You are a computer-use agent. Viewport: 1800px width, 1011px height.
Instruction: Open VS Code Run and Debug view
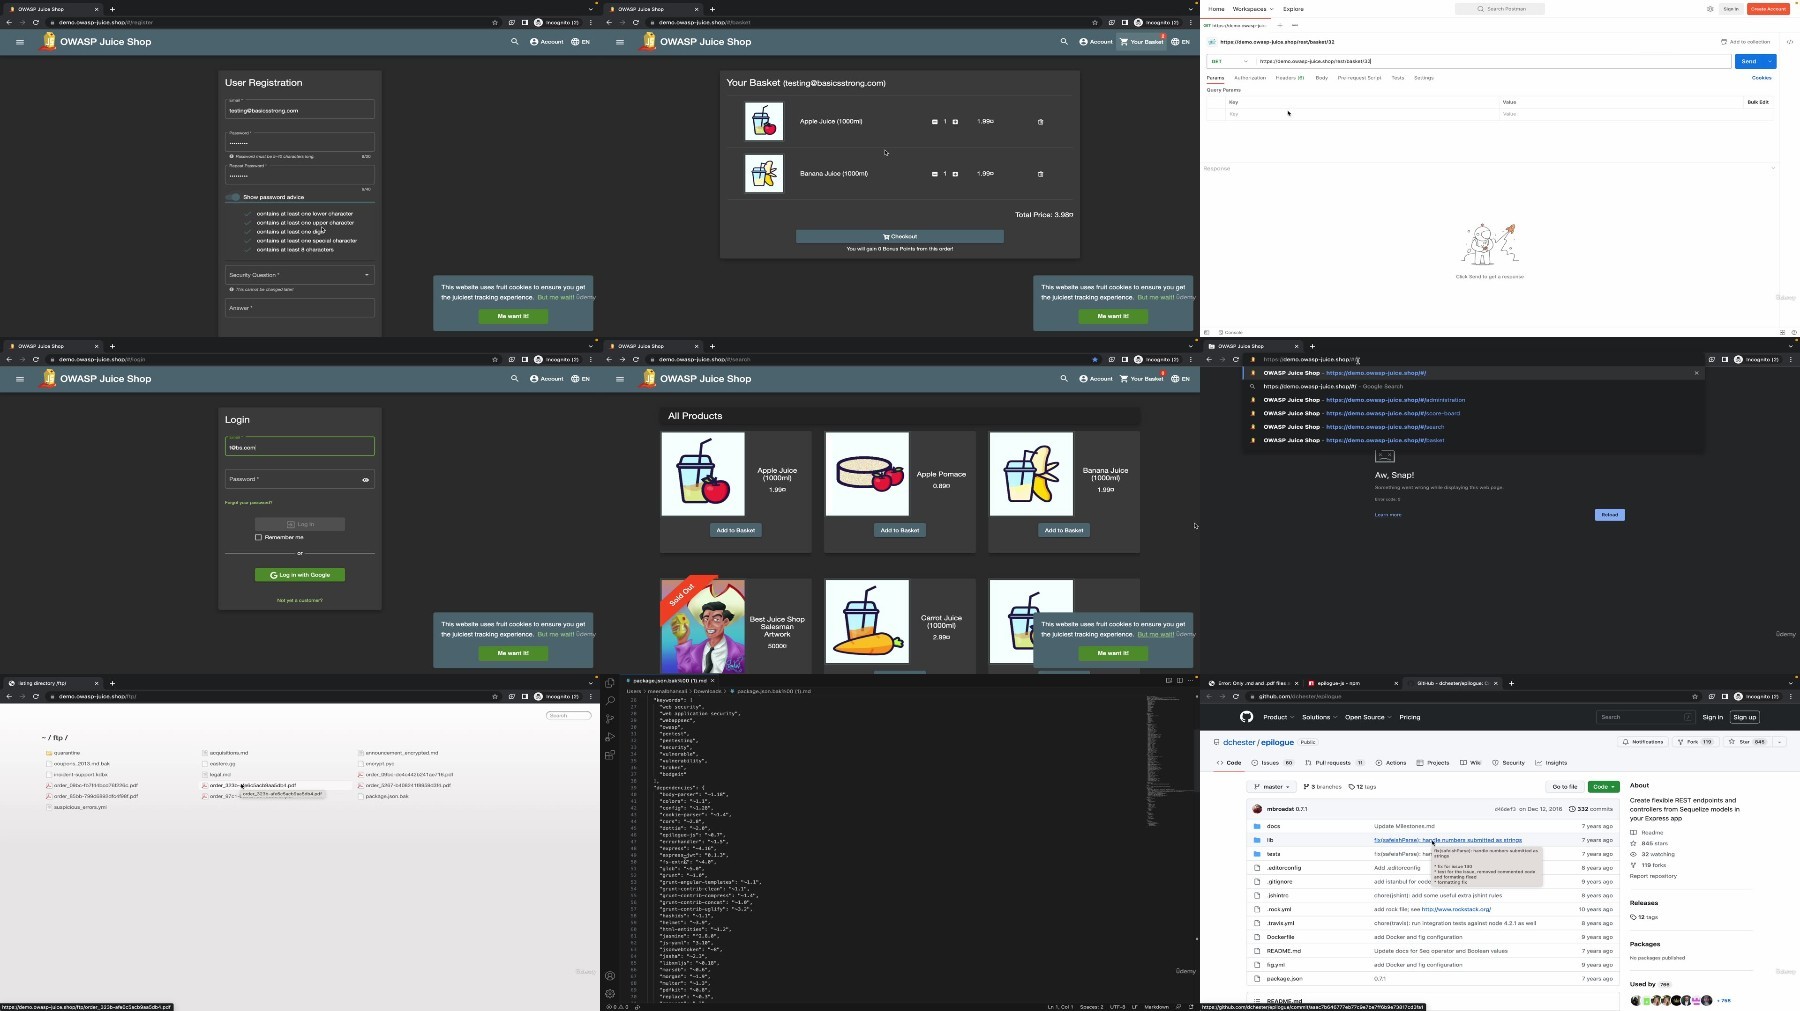(x=610, y=737)
